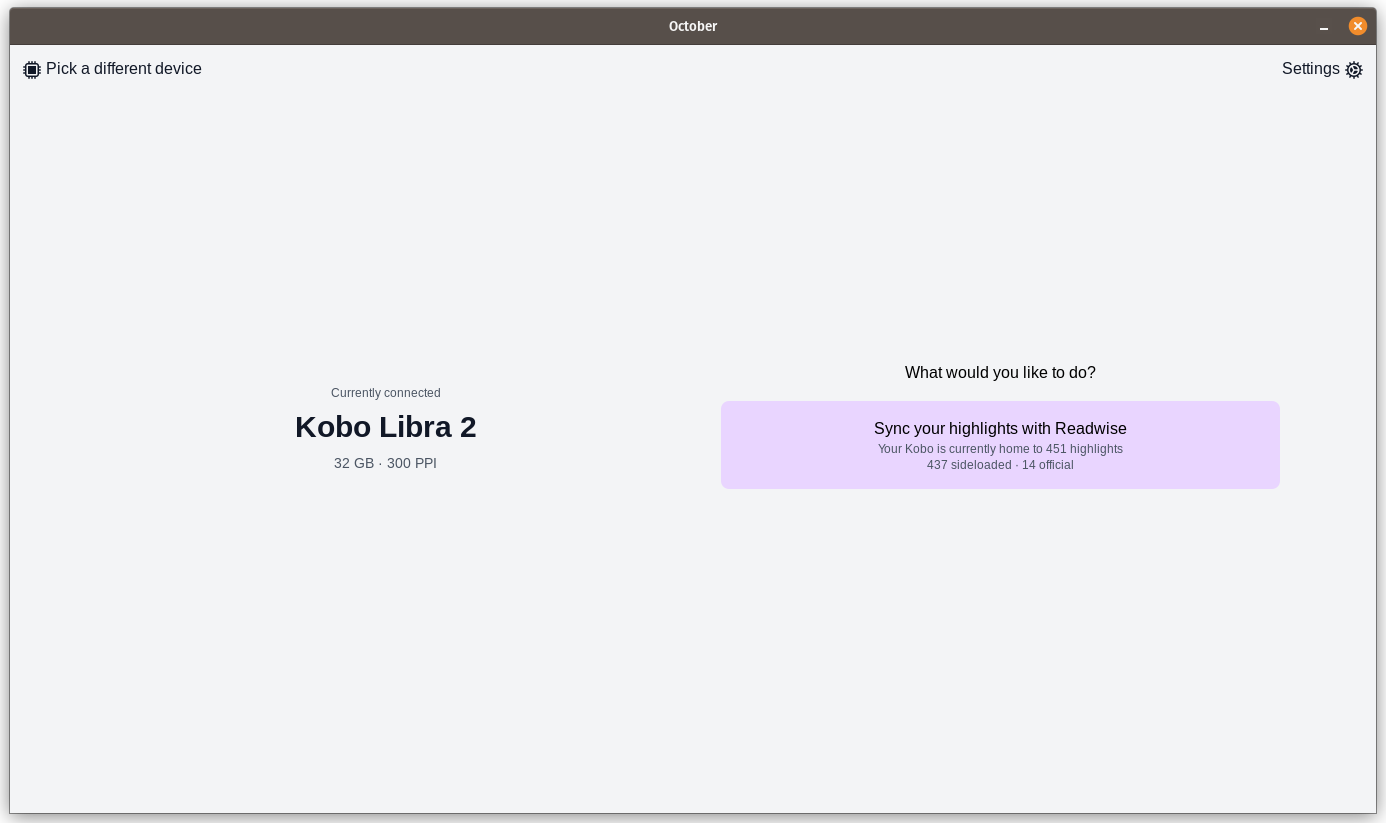Select the Kobo Libra 2 device name

tap(385, 427)
